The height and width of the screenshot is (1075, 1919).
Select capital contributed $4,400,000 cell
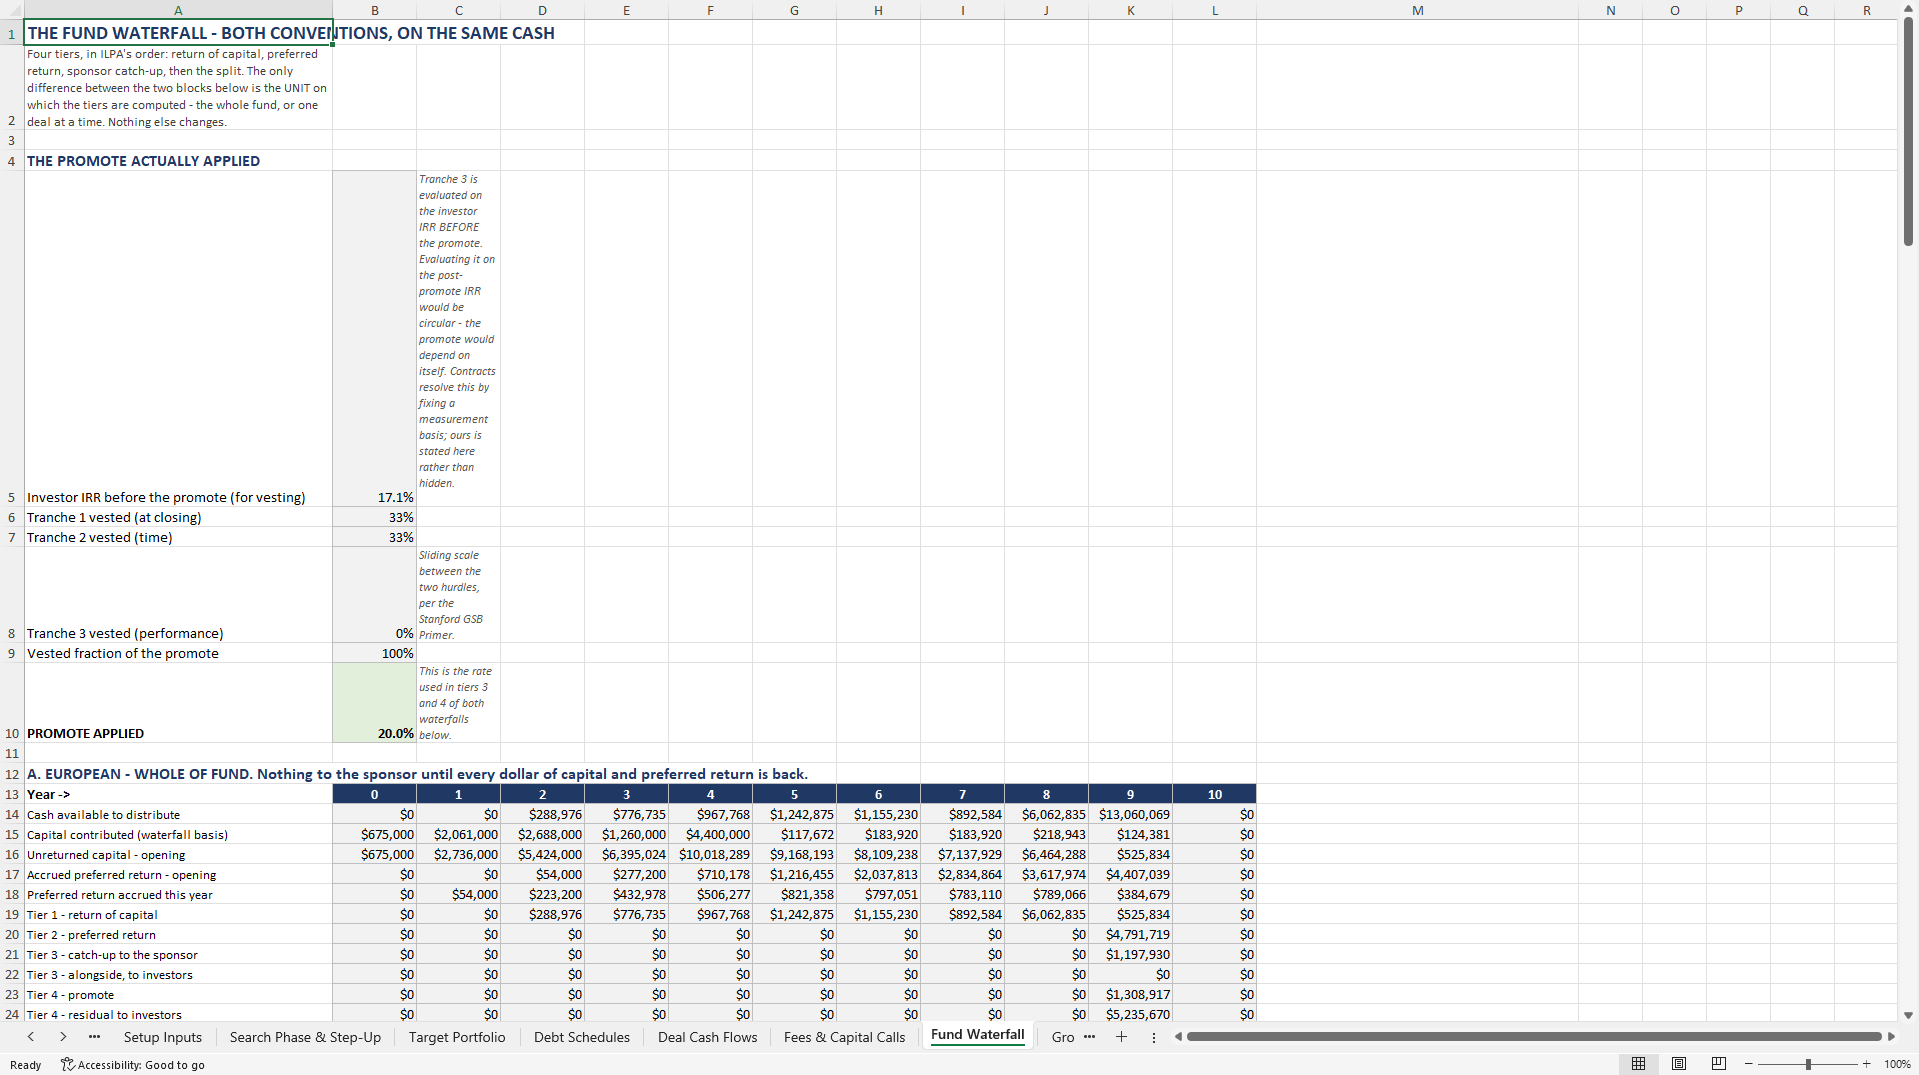coord(710,834)
